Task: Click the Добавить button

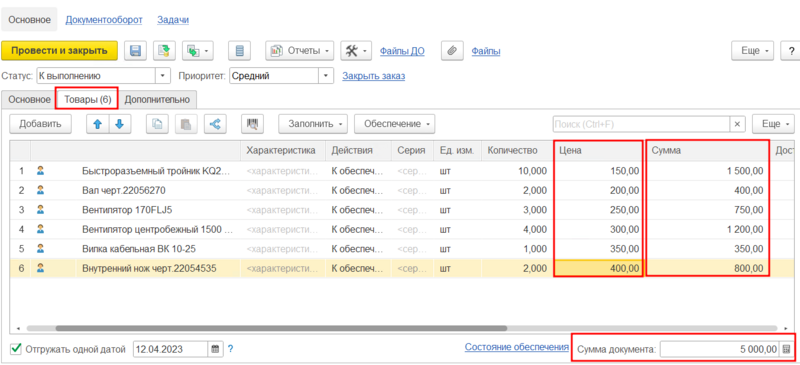Action: tap(40, 124)
